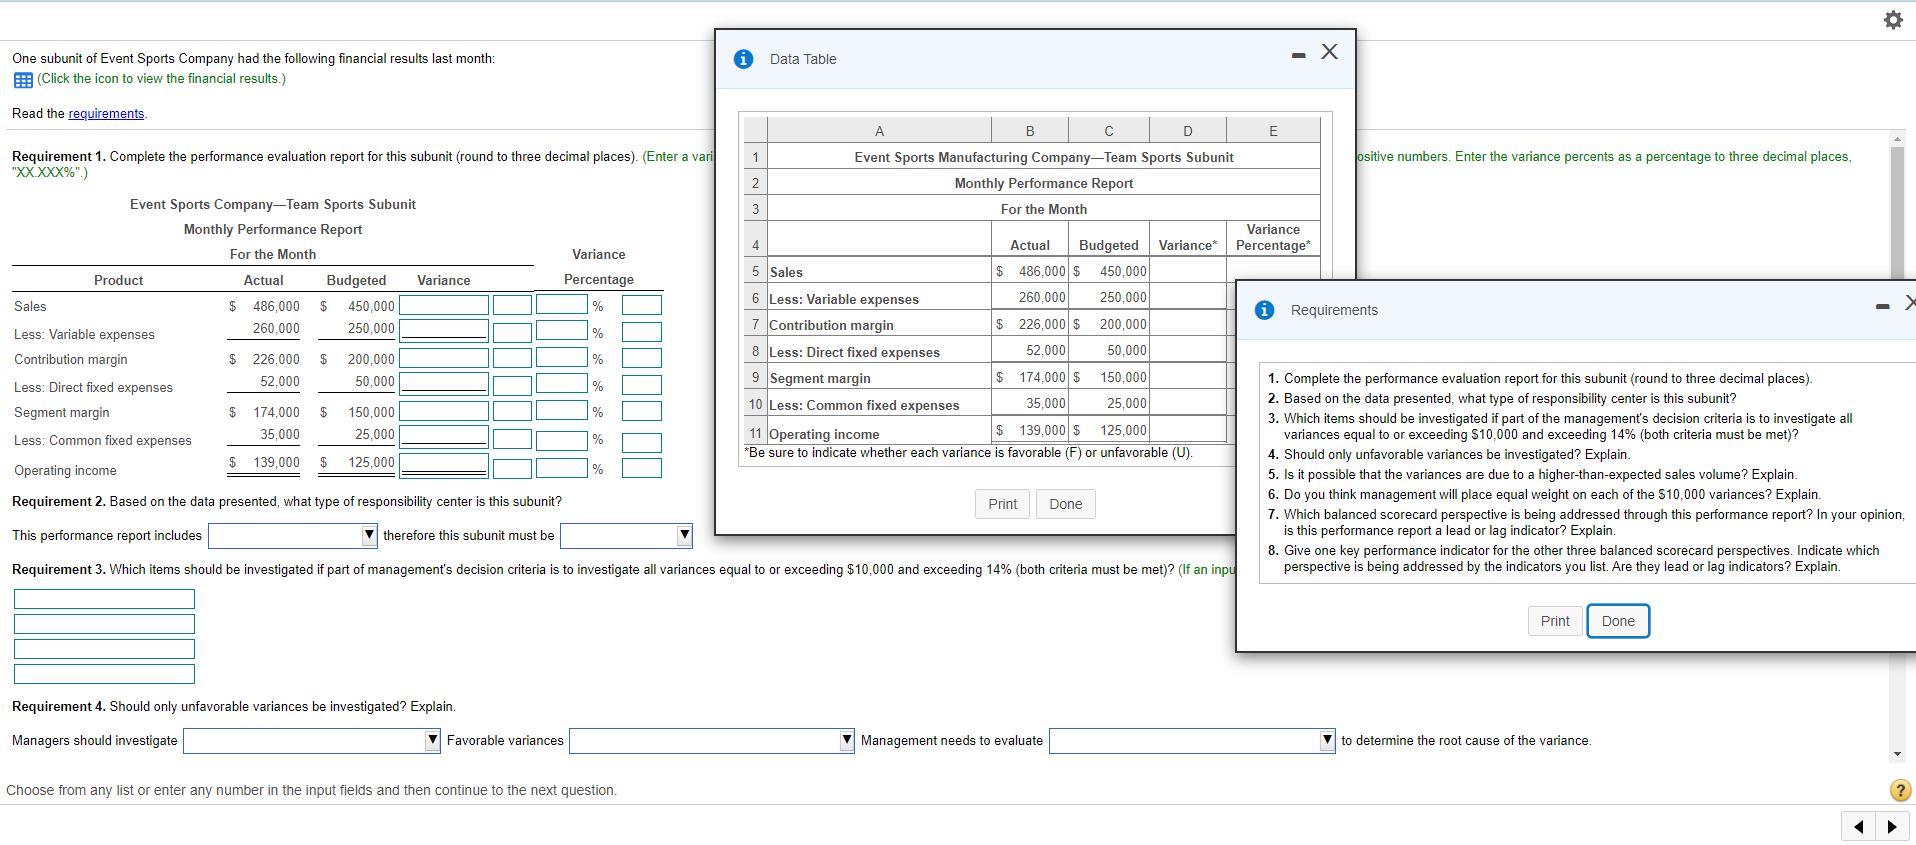Open the 'Management needs to evaluate' dropdown
The image size is (1916, 845).
[x=1192, y=741]
